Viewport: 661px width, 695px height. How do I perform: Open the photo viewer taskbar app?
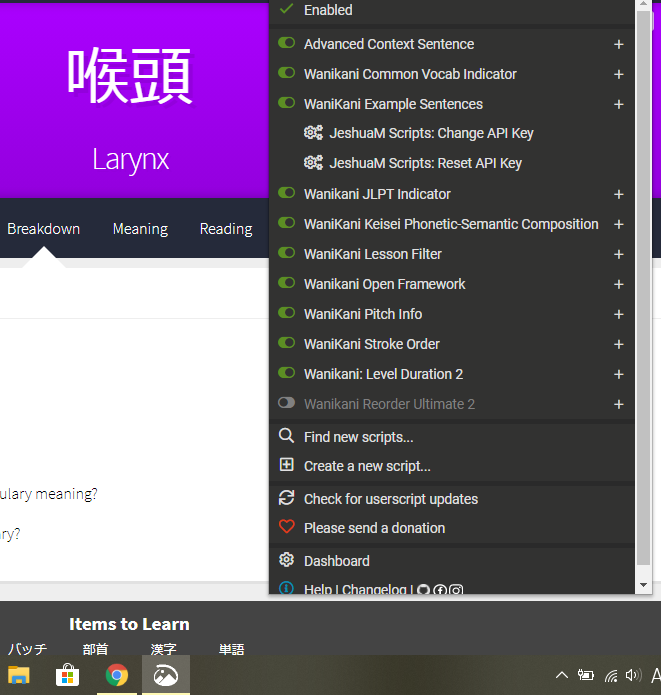click(166, 675)
